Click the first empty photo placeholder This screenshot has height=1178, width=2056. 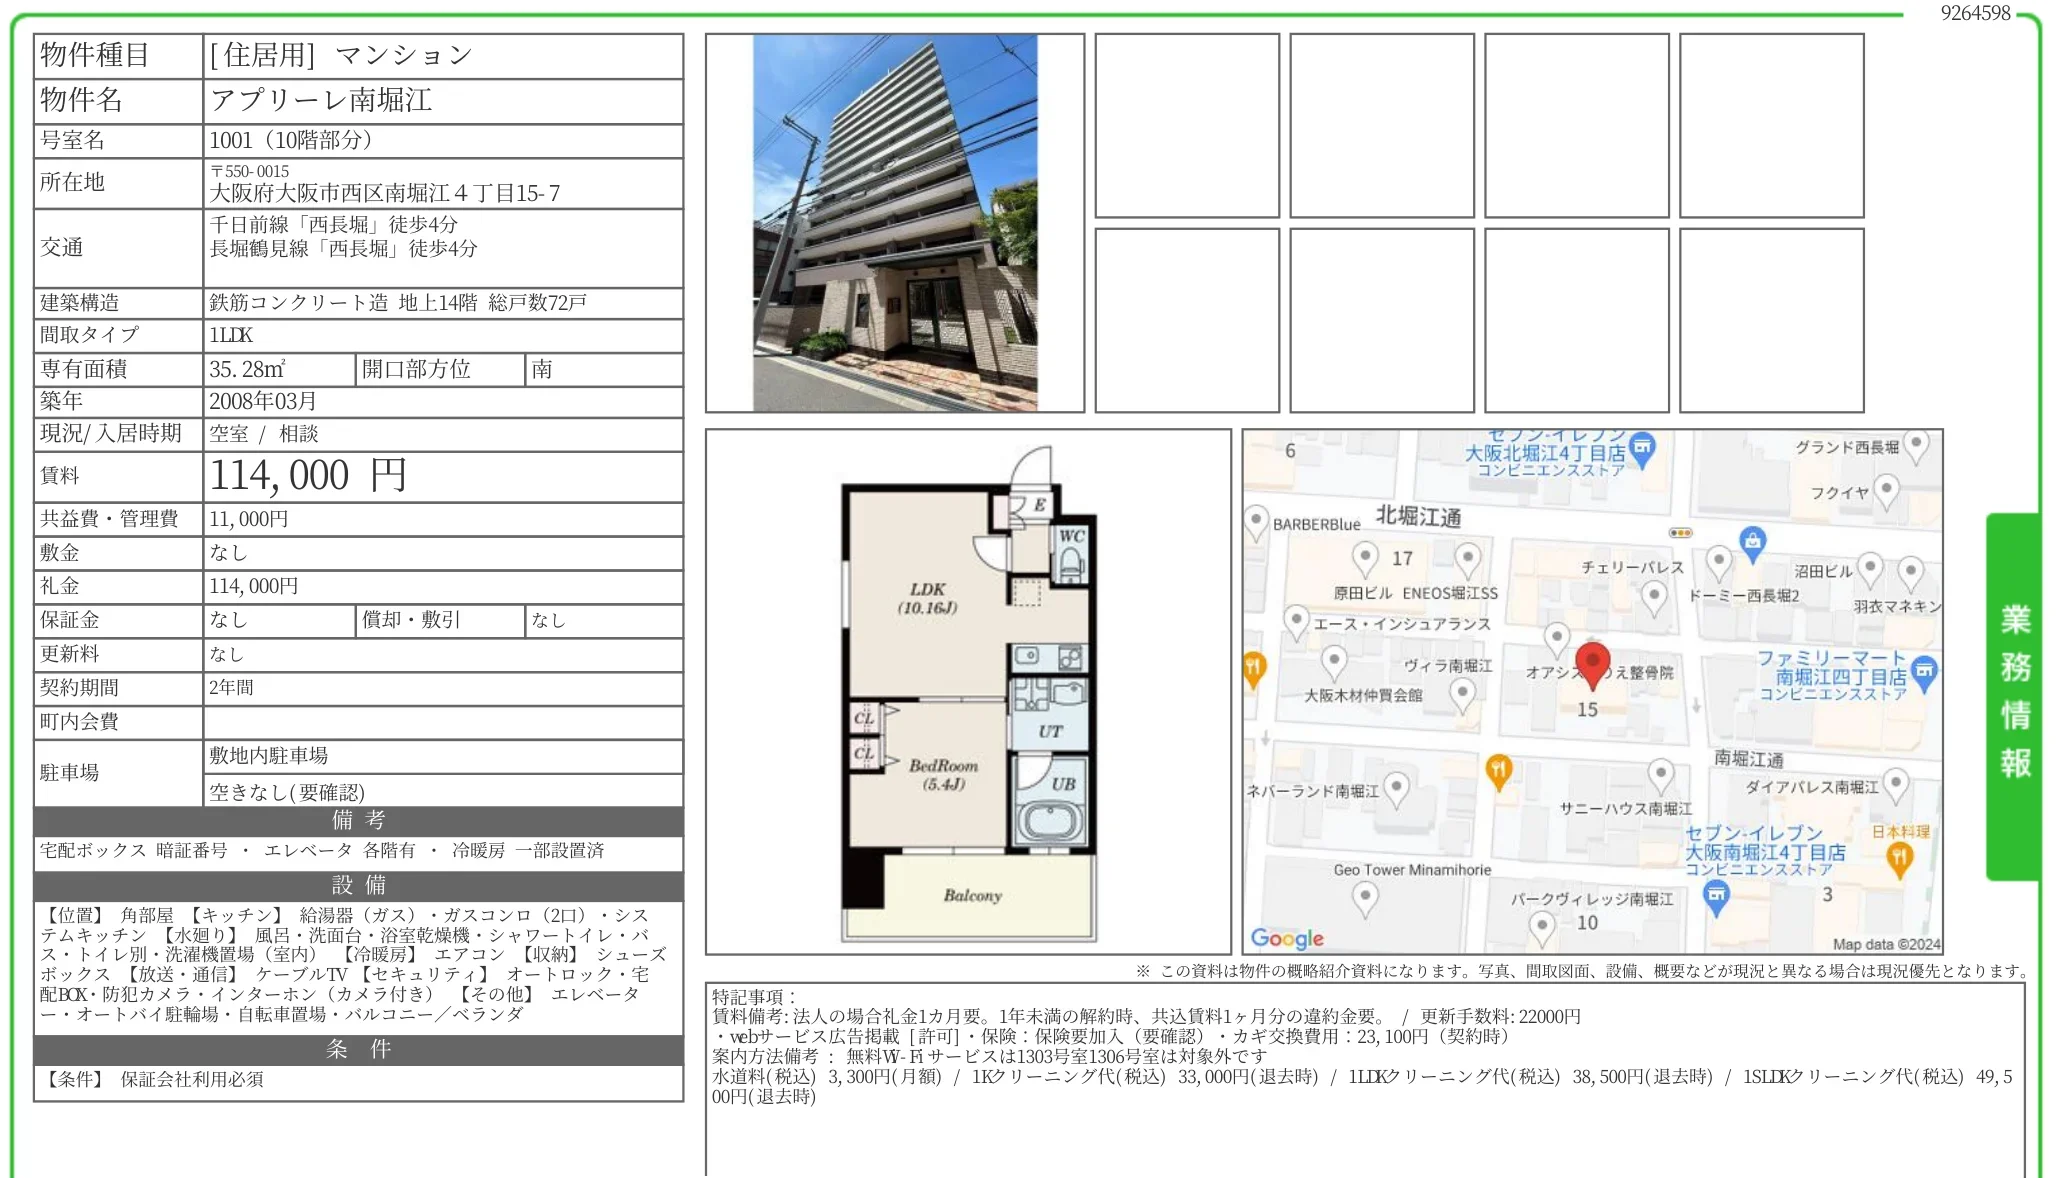[x=1186, y=126]
